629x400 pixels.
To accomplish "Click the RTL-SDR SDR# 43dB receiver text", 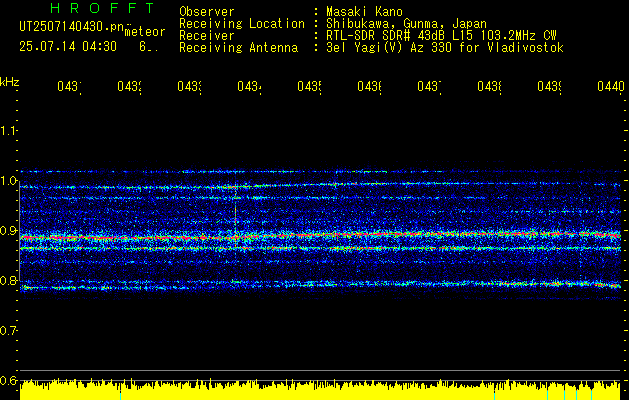I will click(x=441, y=36).
